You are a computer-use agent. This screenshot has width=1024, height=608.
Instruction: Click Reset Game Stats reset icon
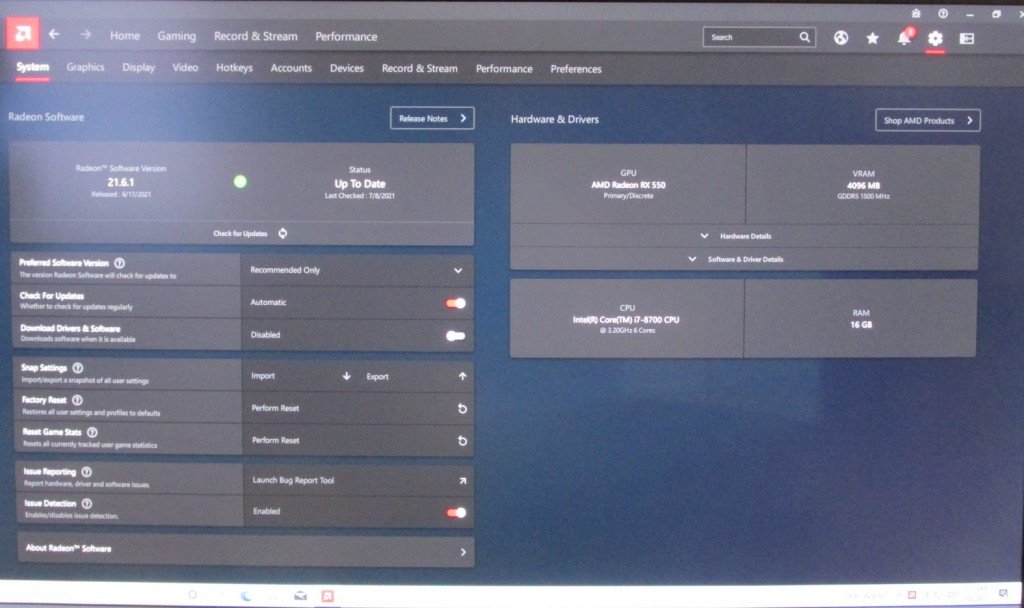click(x=462, y=441)
